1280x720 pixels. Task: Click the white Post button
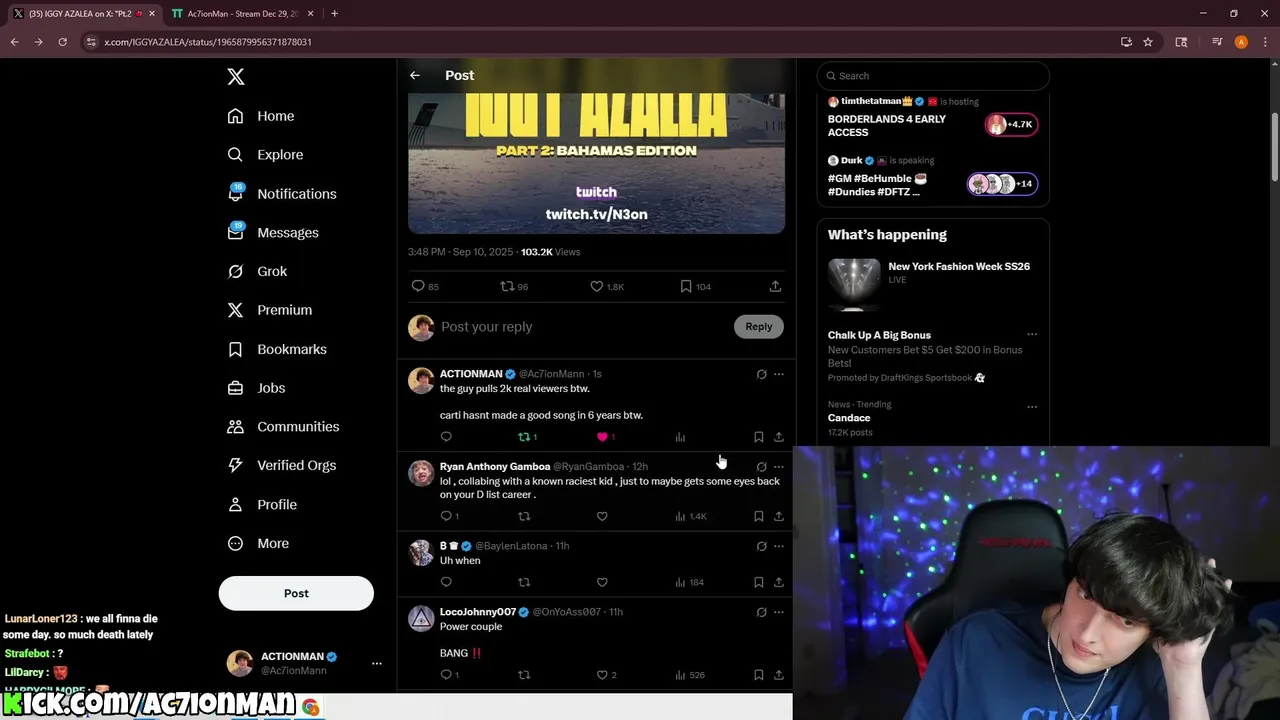tap(296, 593)
